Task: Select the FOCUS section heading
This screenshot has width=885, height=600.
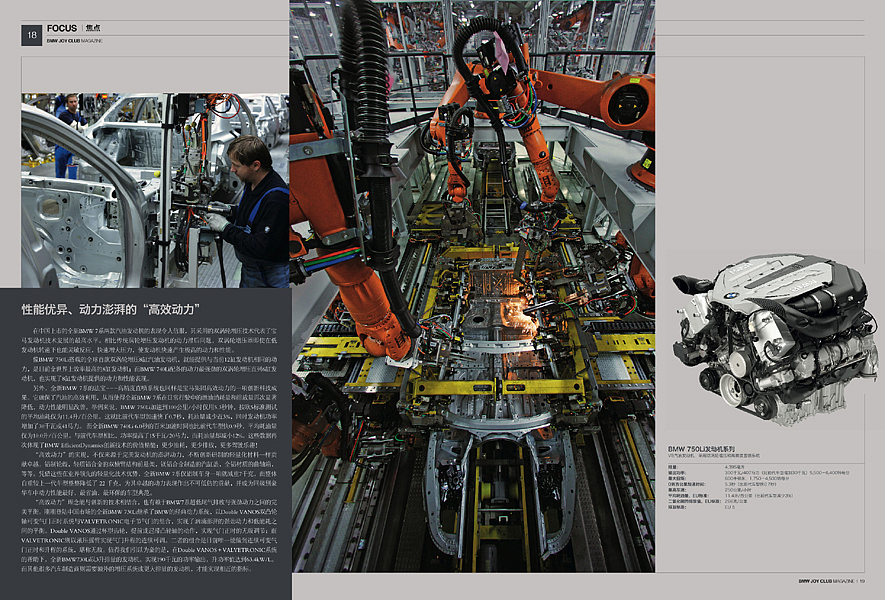Action: [x=62, y=28]
